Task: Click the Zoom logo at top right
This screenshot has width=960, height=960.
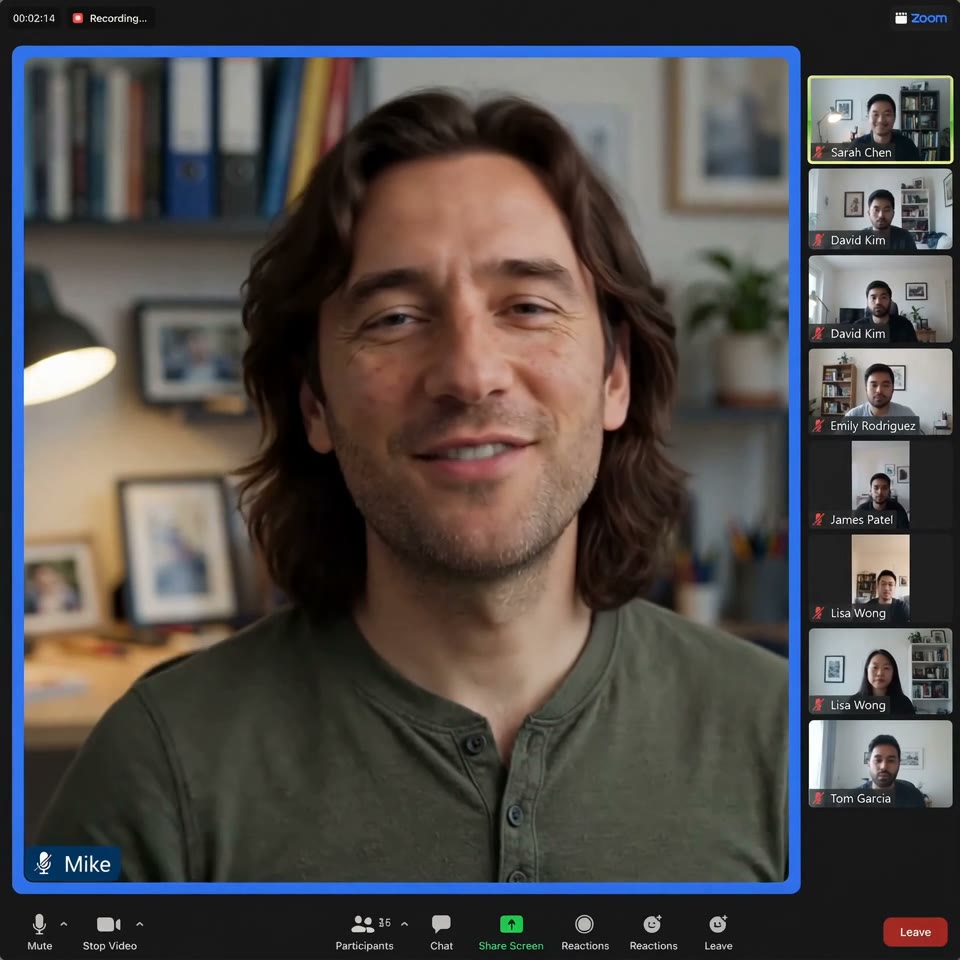Action: pyautogui.click(x=921, y=18)
